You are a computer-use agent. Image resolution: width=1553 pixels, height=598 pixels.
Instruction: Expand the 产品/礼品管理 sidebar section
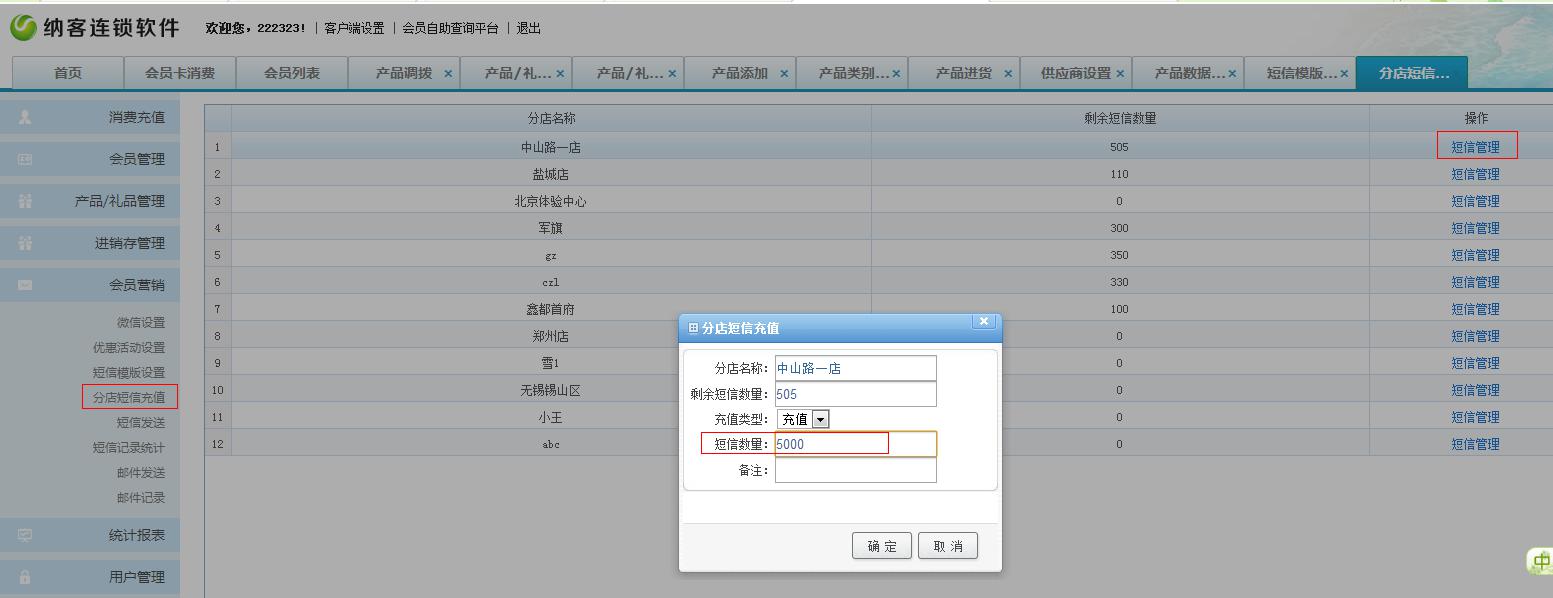(x=119, y=202)
